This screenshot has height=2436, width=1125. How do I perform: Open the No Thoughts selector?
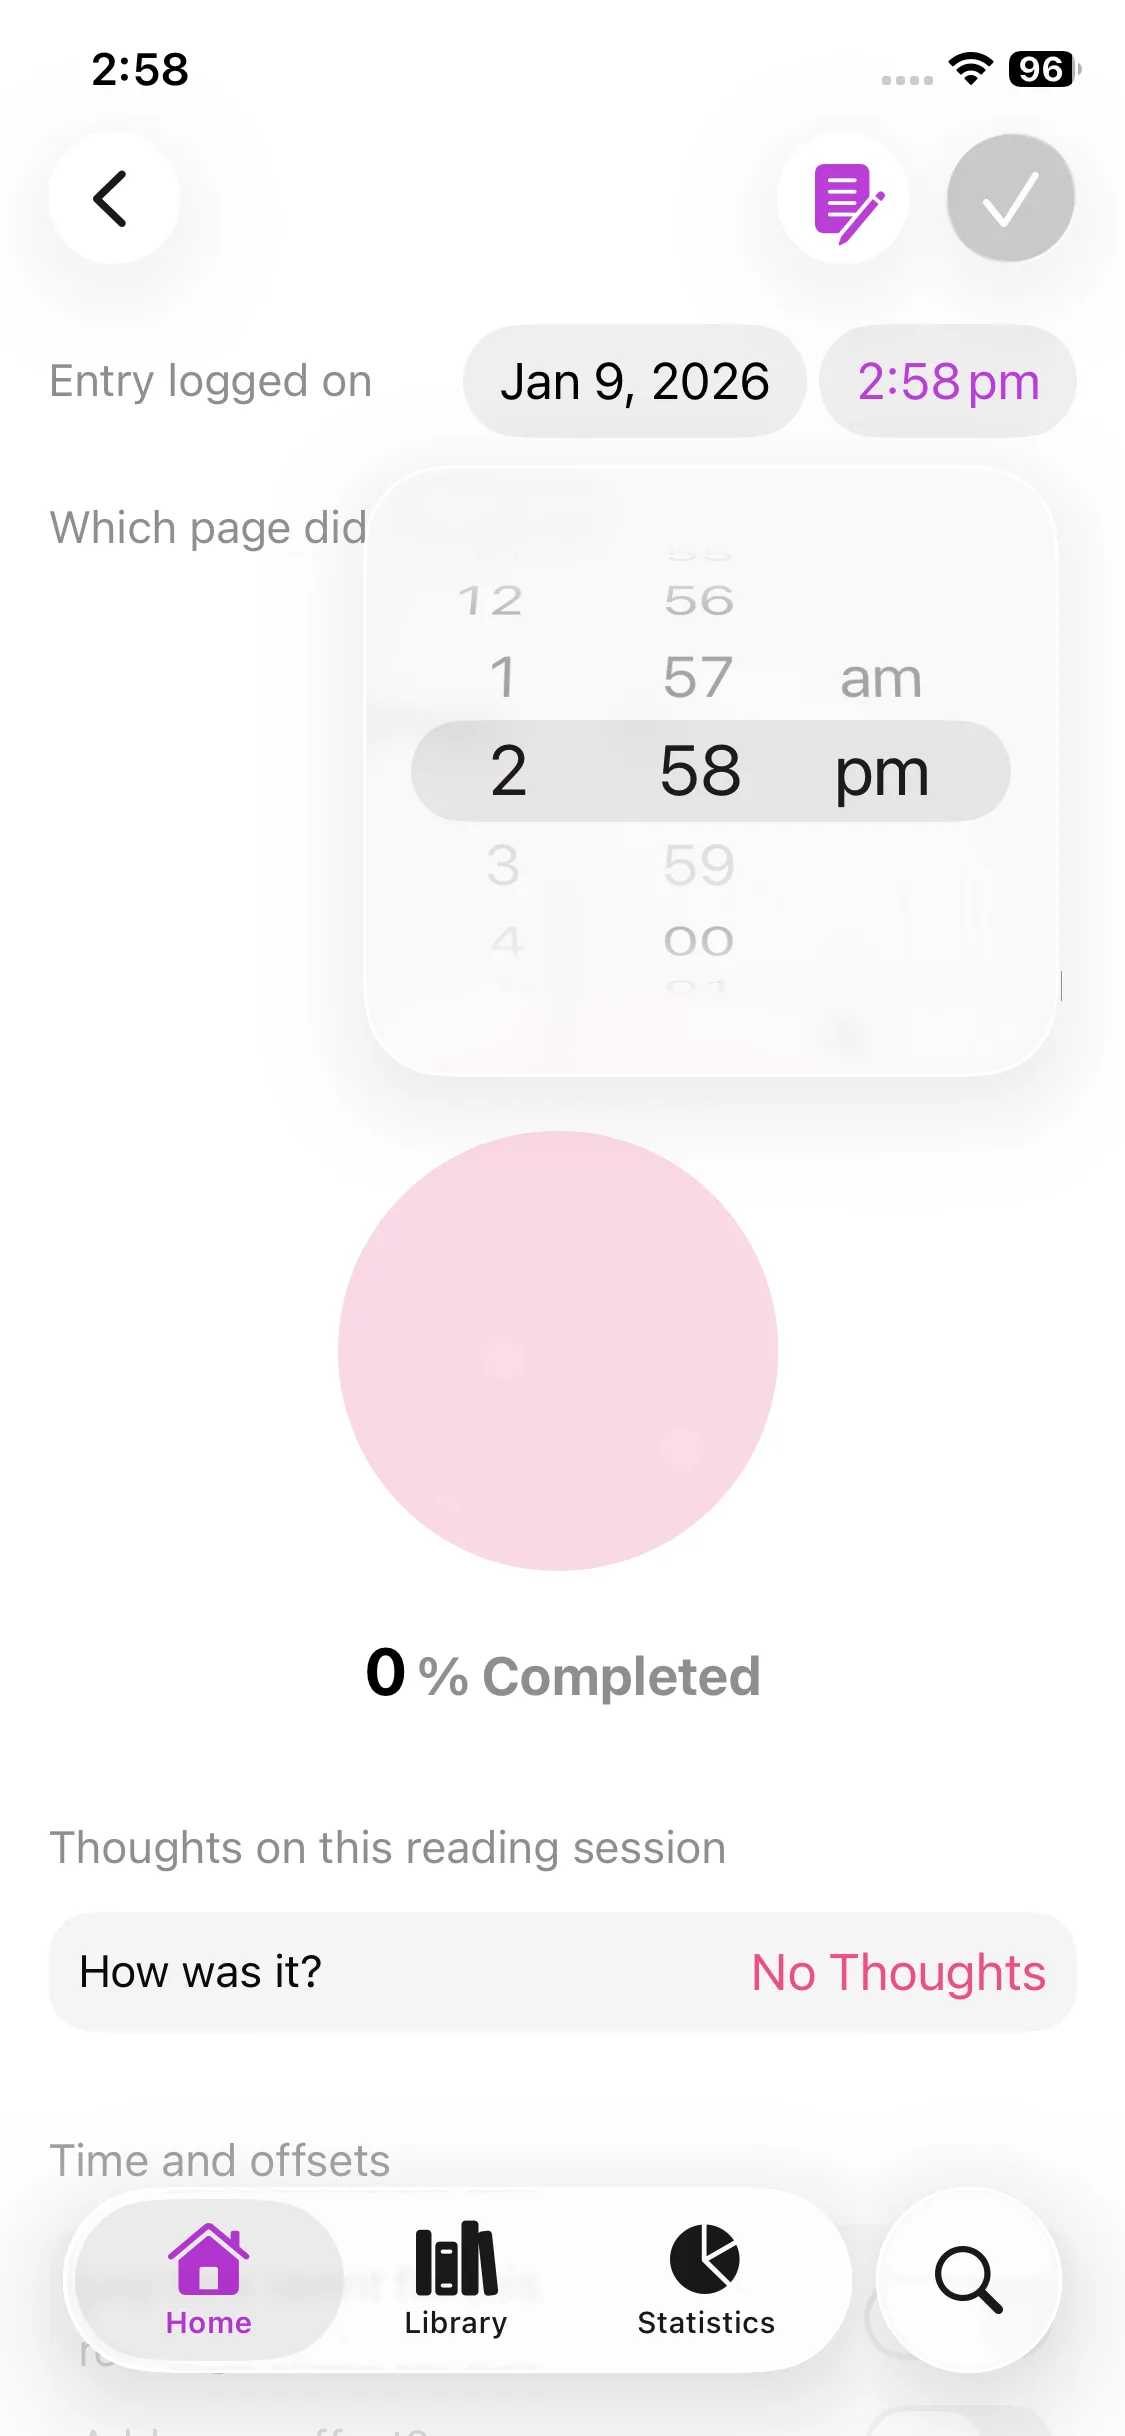tap(898, 1973)
